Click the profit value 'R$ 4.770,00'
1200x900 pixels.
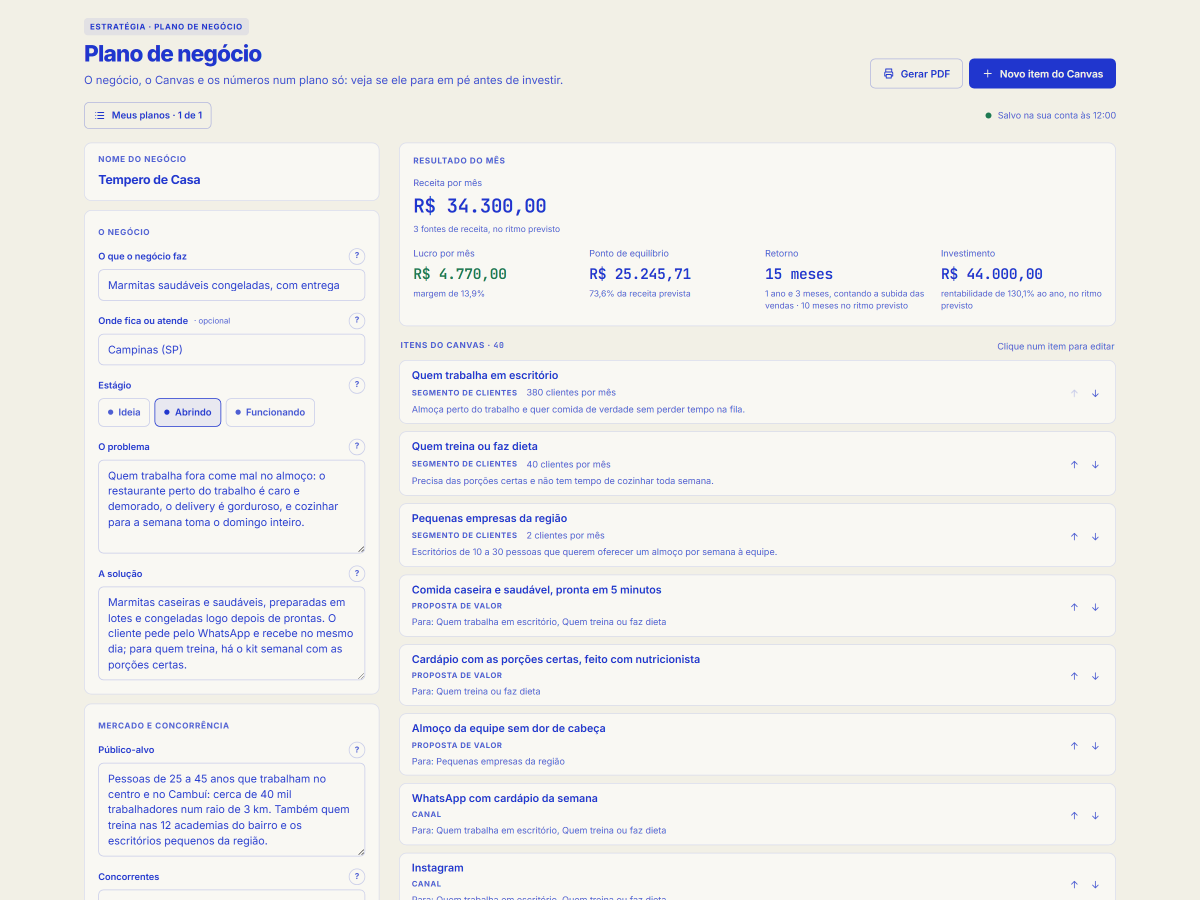click(460, 274)
